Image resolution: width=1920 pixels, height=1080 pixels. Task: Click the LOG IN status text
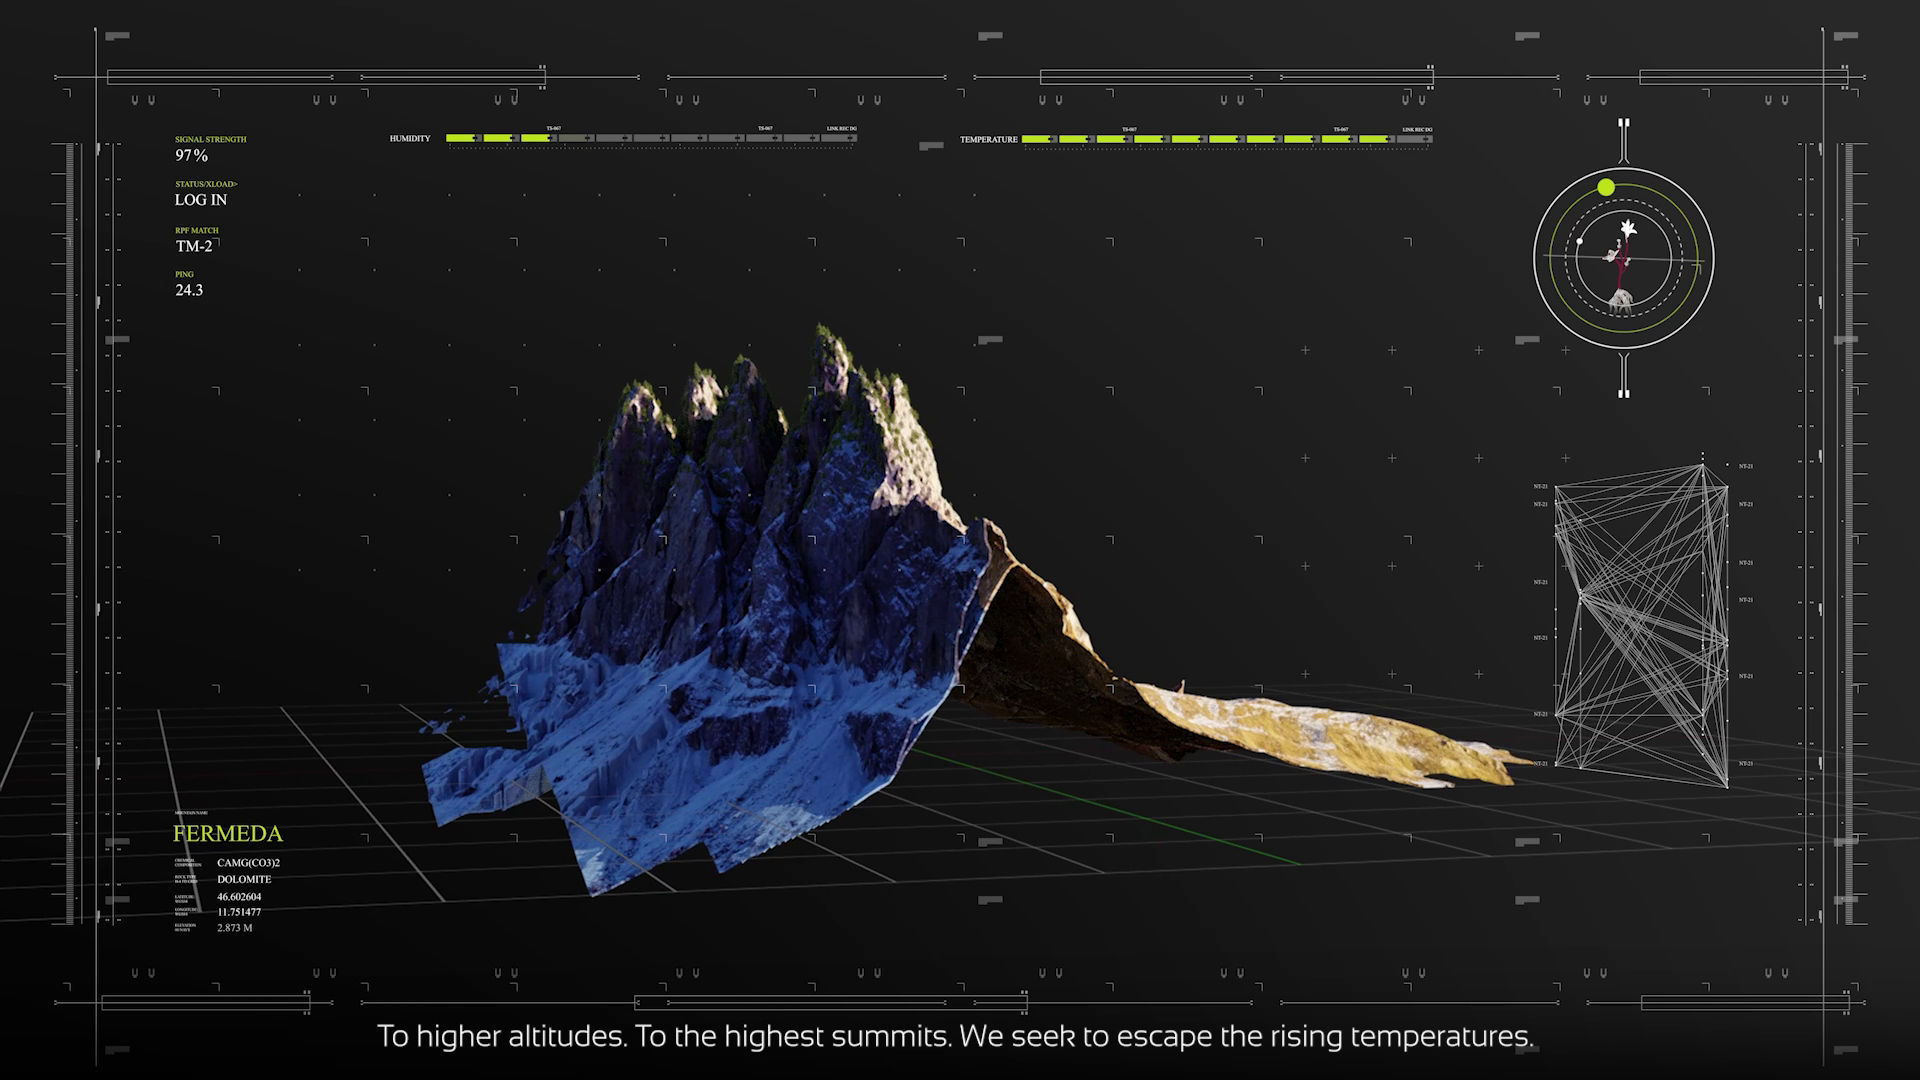click(x=200, y=200)
